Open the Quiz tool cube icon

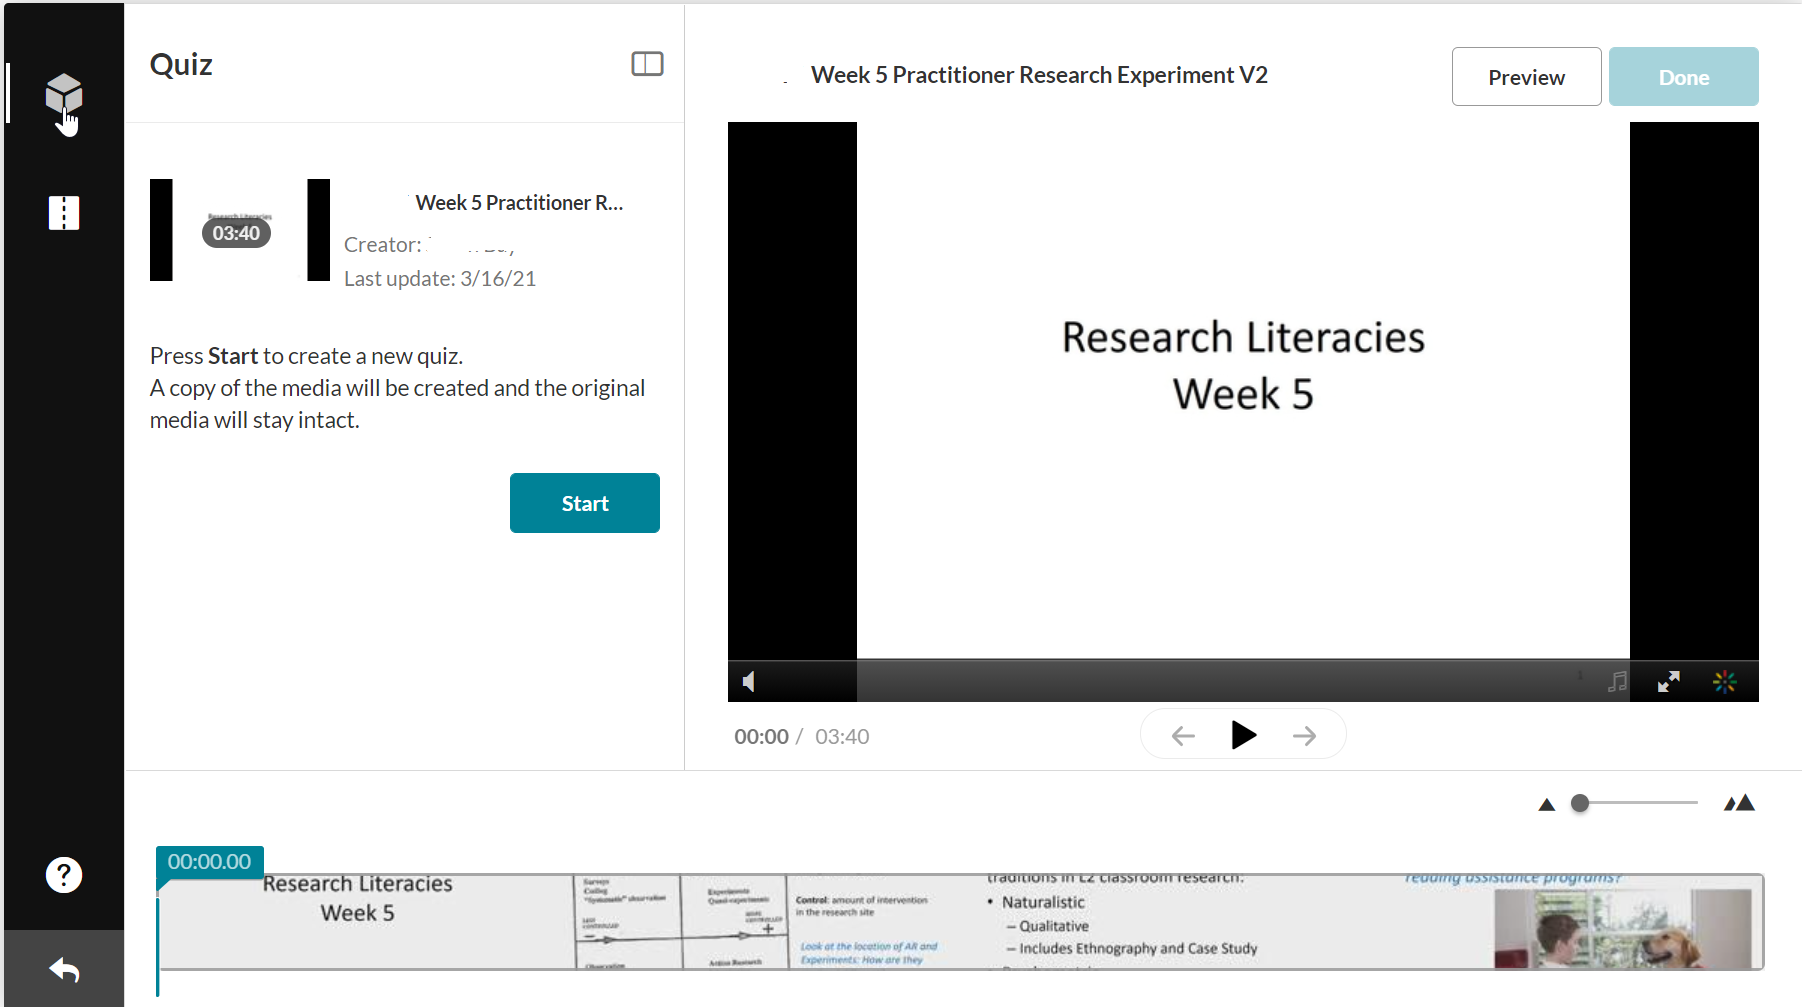pos(64,94)
